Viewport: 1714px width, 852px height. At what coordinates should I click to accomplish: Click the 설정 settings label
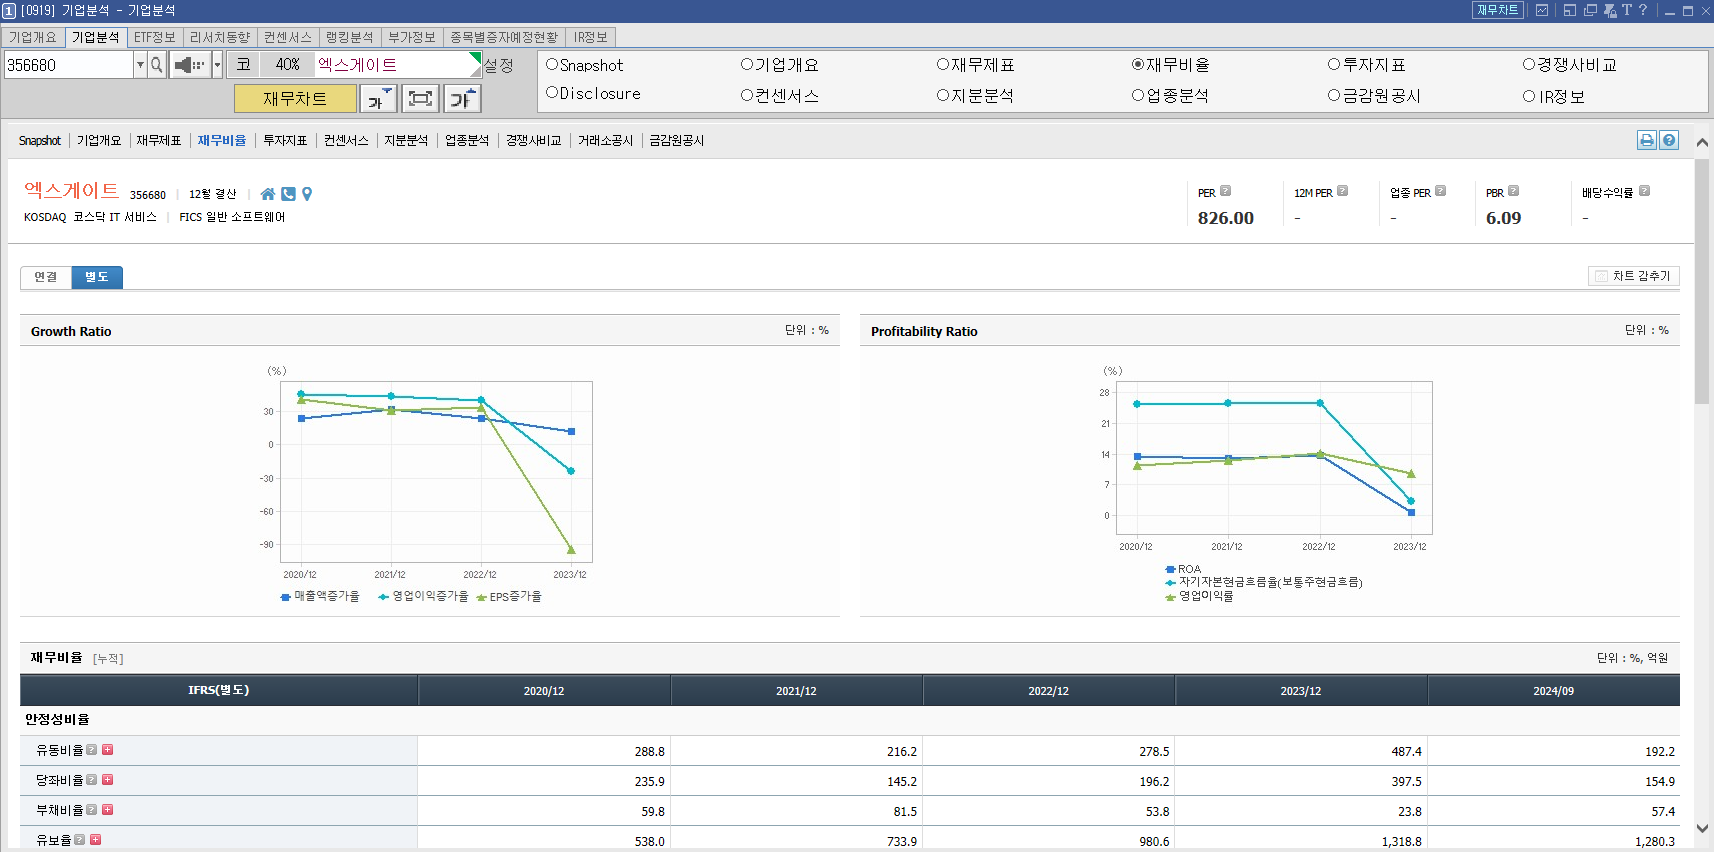click(499, 65)
